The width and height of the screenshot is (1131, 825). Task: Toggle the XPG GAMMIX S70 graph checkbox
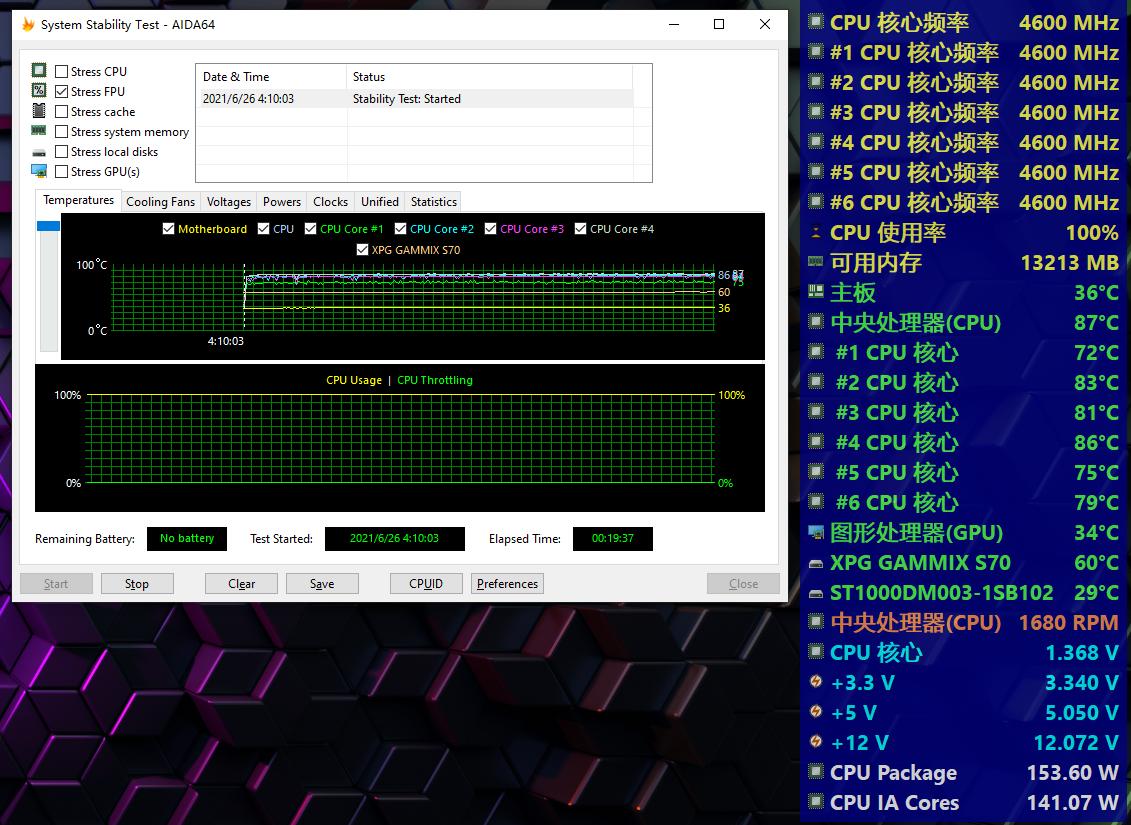pos(363,250)
